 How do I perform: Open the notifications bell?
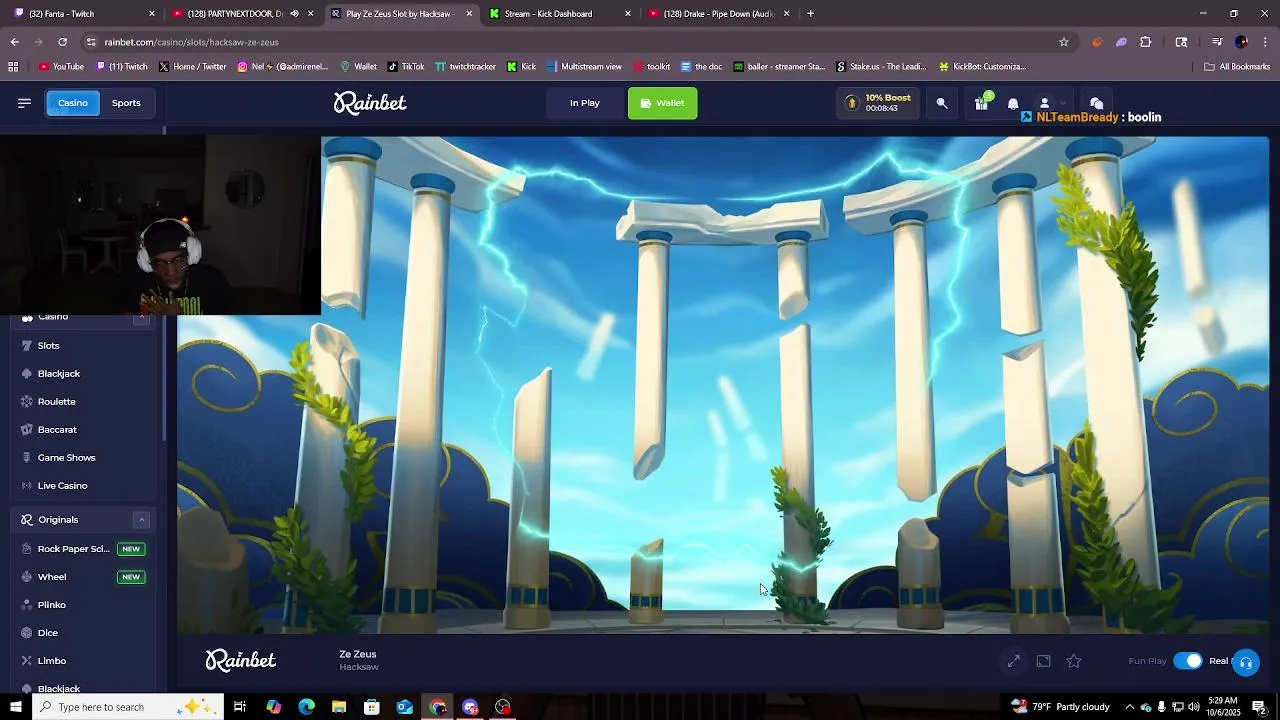[1013, 103]
